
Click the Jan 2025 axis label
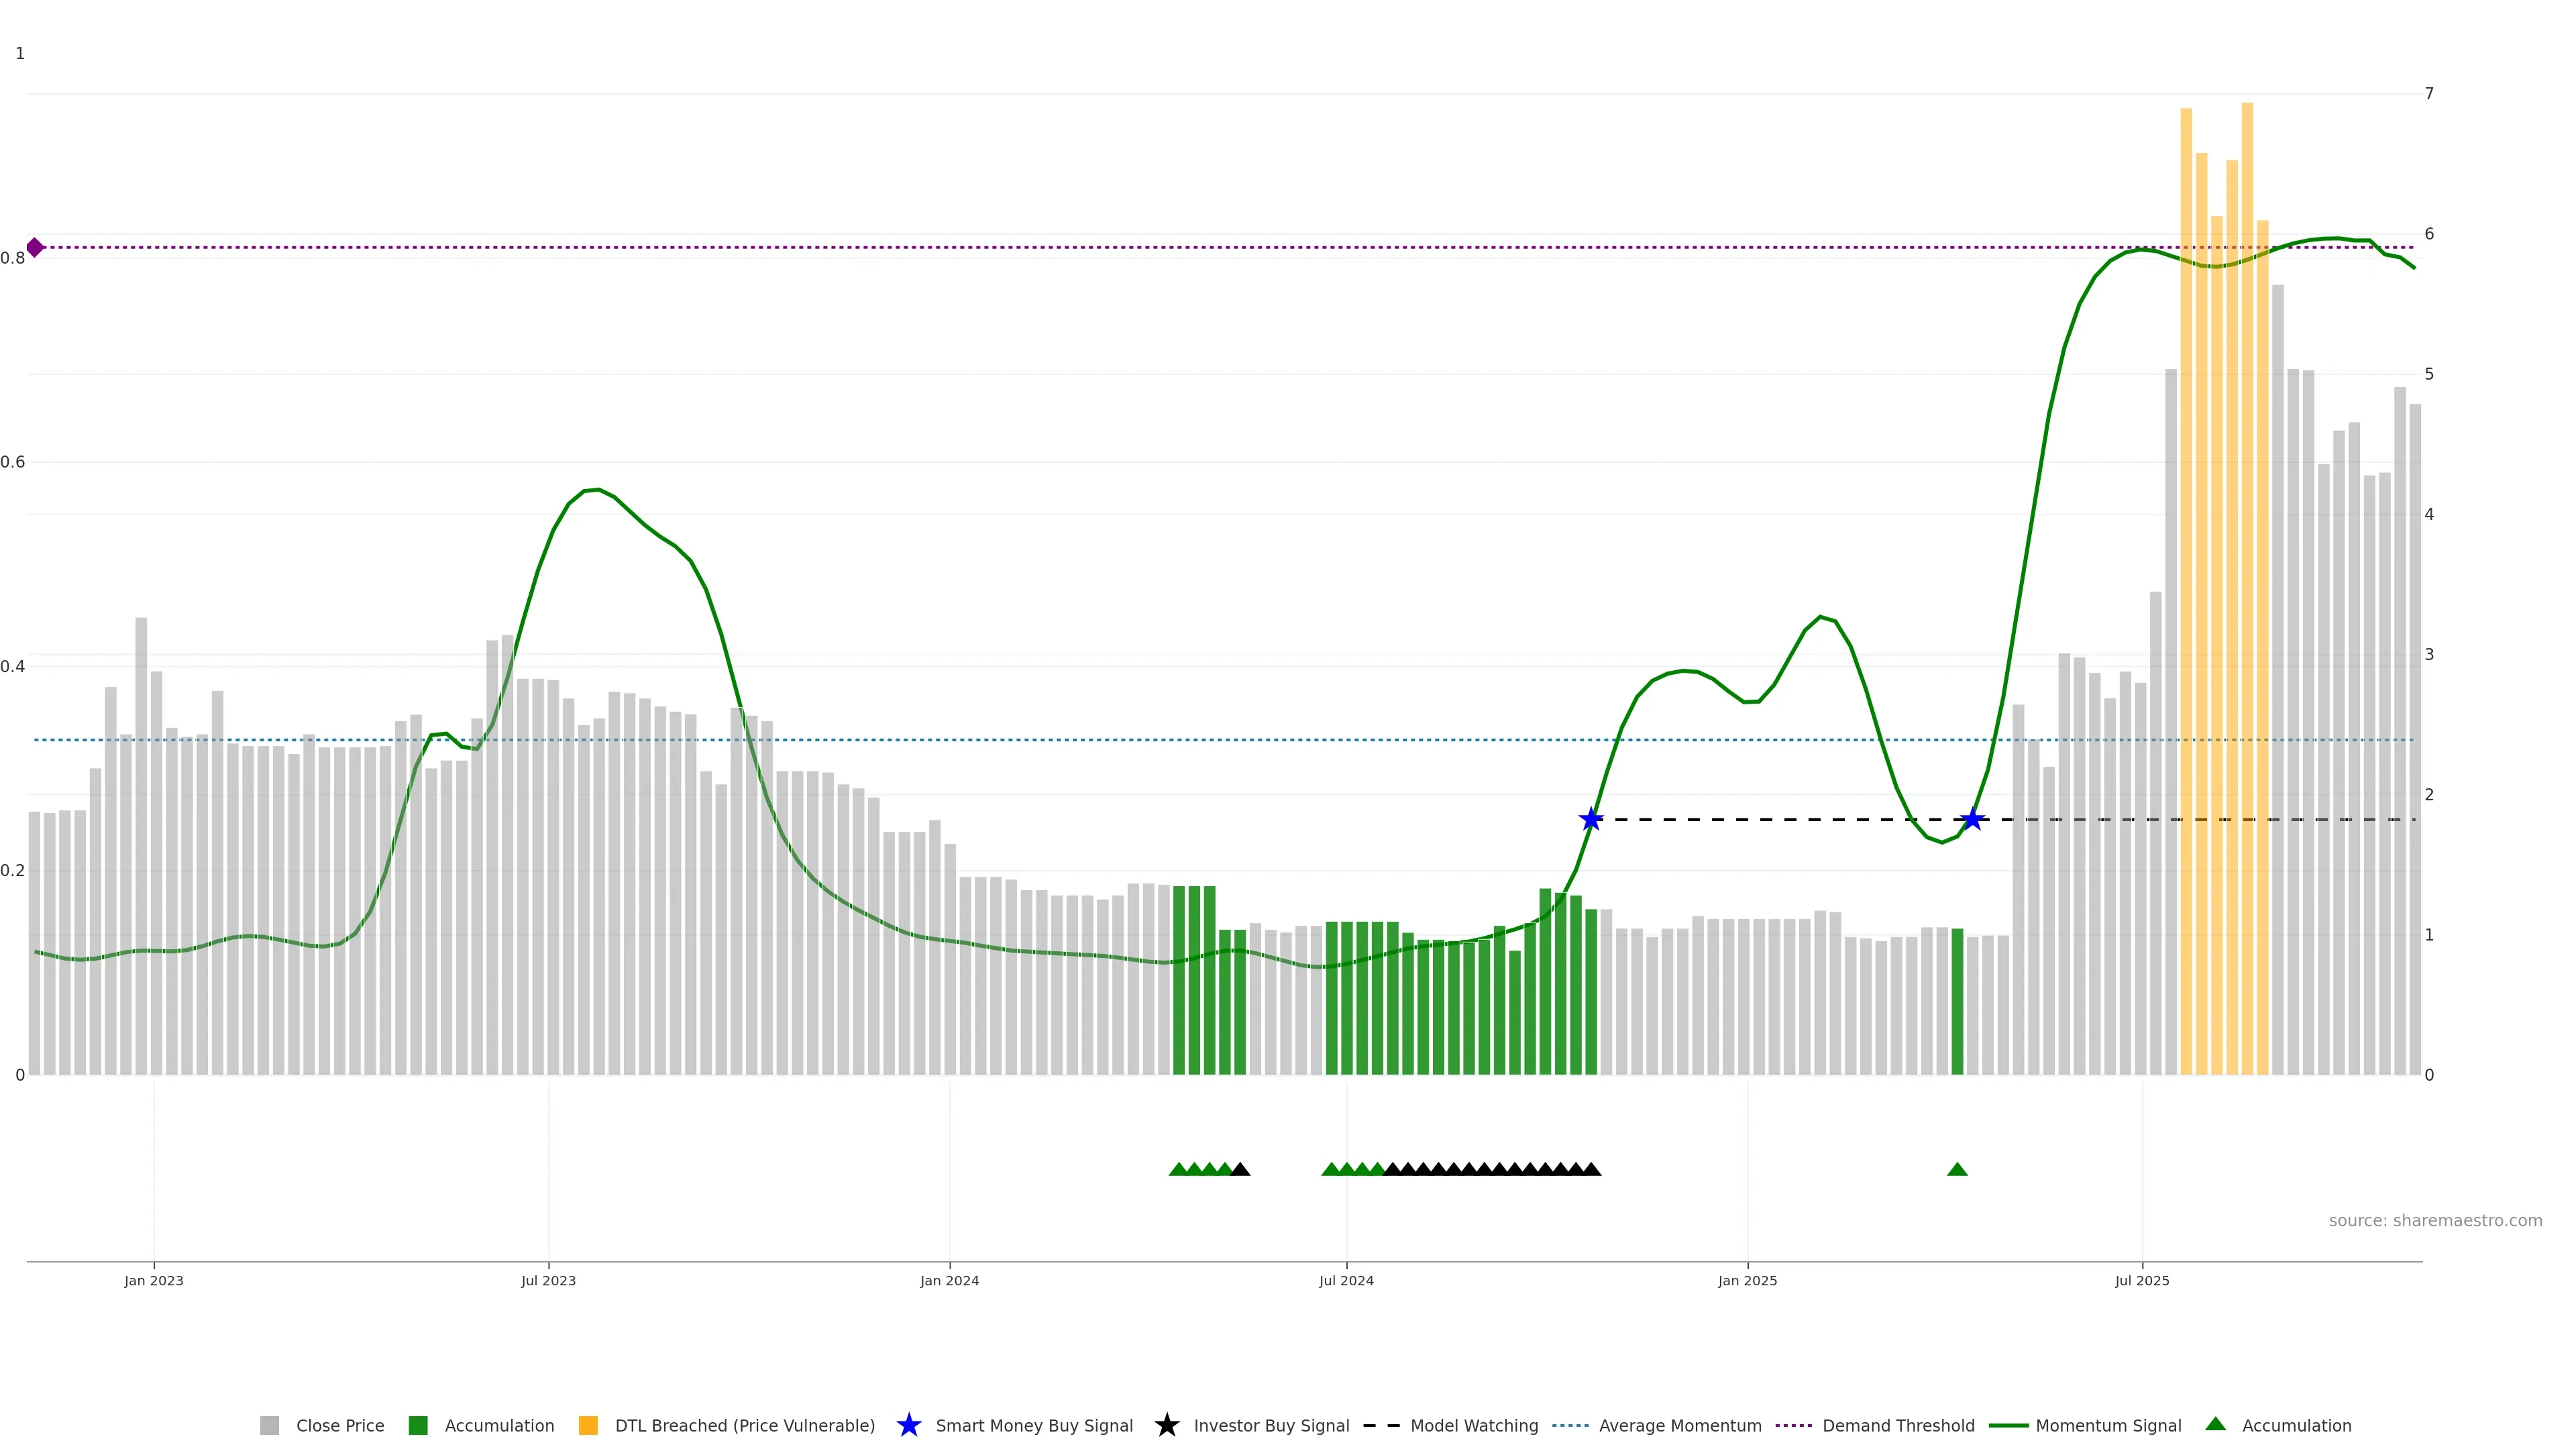tap(1747, 1281)
